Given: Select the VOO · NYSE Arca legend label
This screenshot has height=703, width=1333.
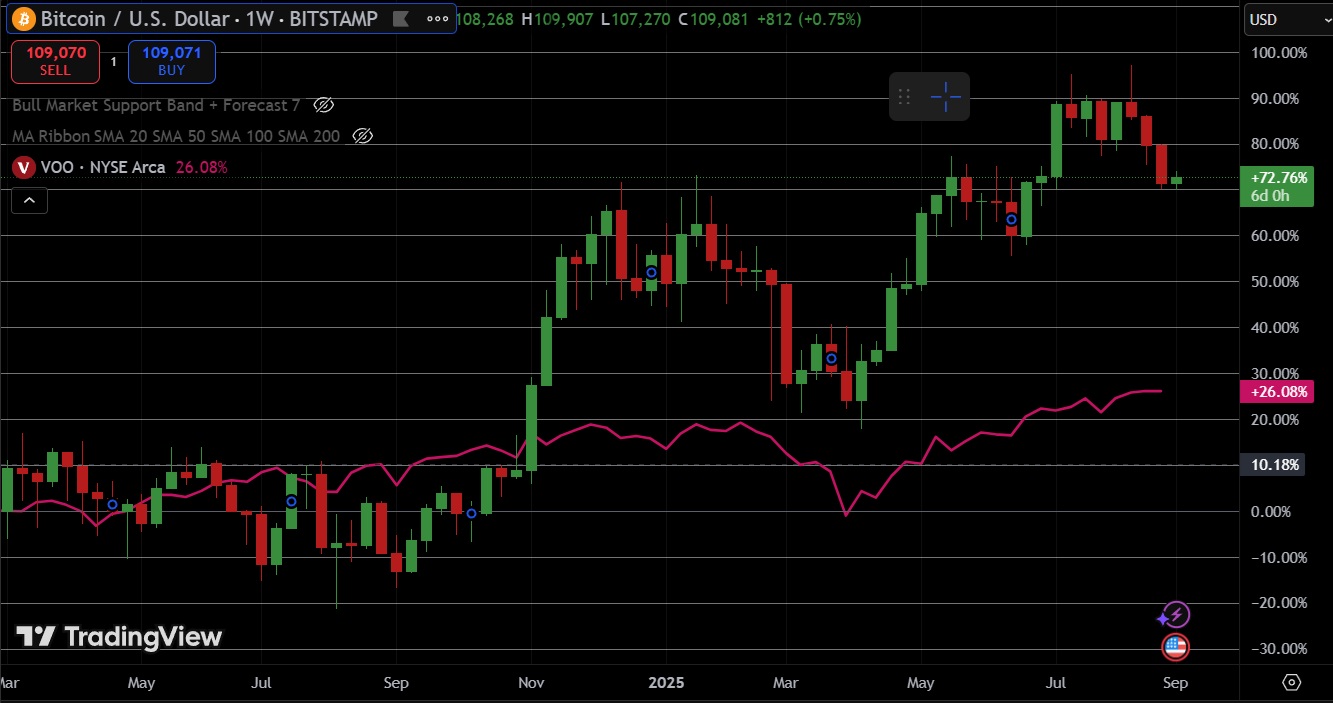Looking at the screenshot, I should click(103, 167).
